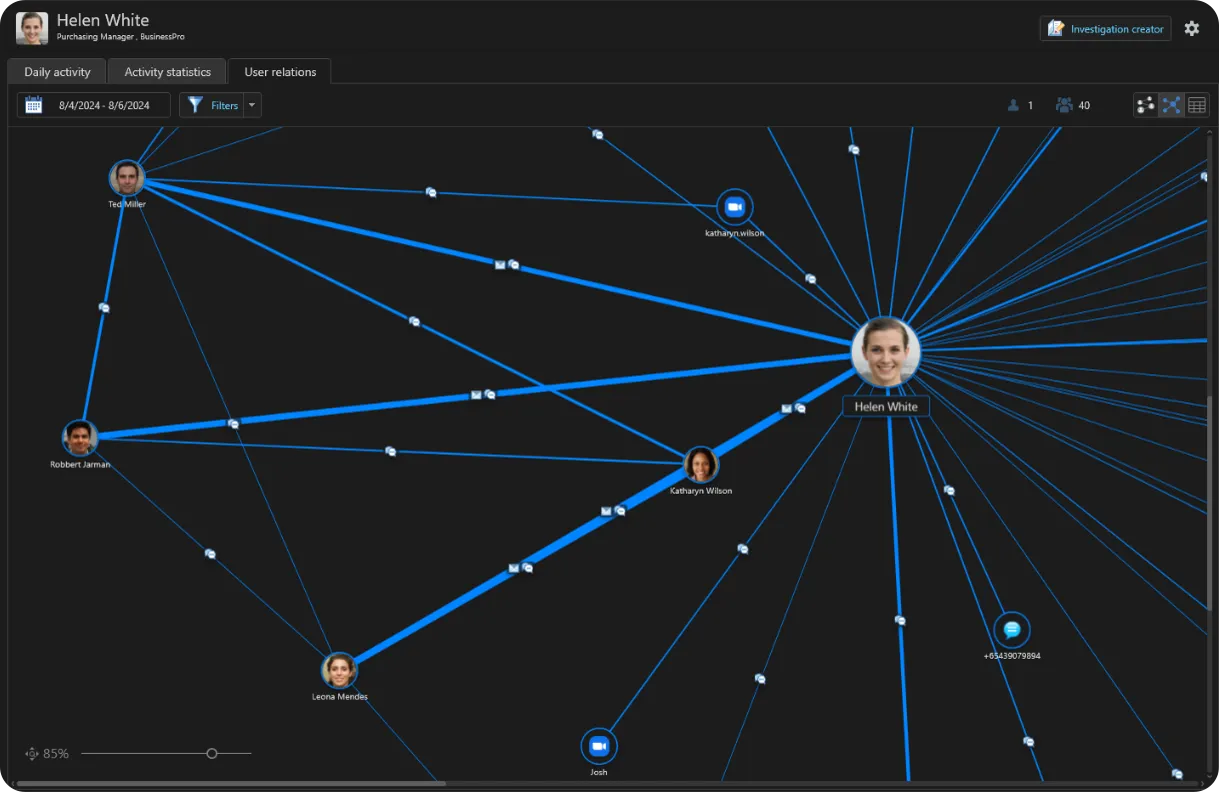This screenshot has height=792, width=1219.
Task: Open the 8/4/2024 - 8/6/2024 date range picker
Action: pyautogui.click(x=94, y=105)
